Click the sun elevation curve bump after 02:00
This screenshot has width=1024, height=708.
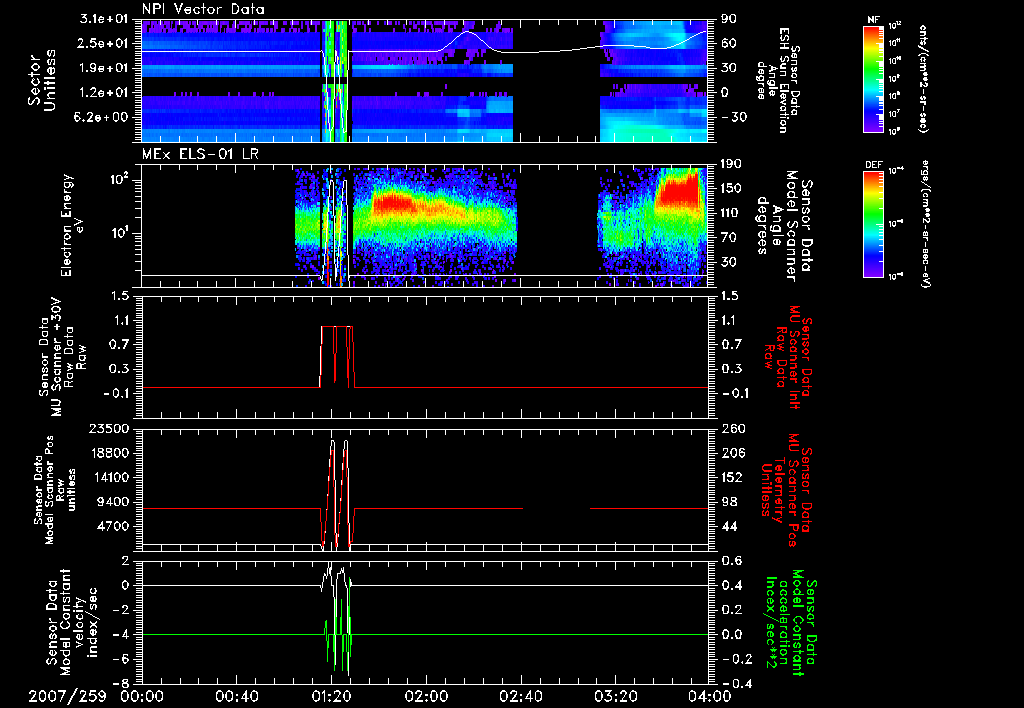coord(468,40)
